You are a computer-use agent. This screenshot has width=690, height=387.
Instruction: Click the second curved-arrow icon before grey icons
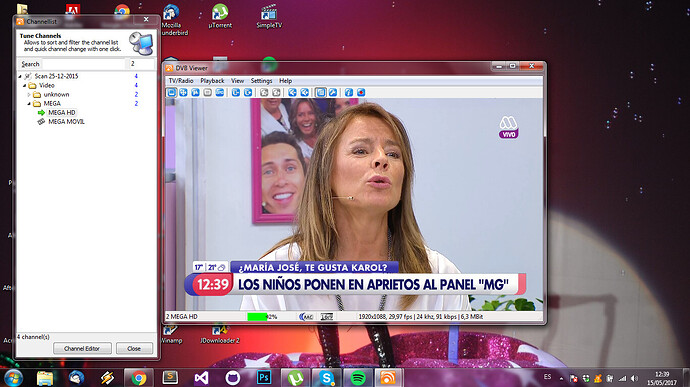pos(248,92)
